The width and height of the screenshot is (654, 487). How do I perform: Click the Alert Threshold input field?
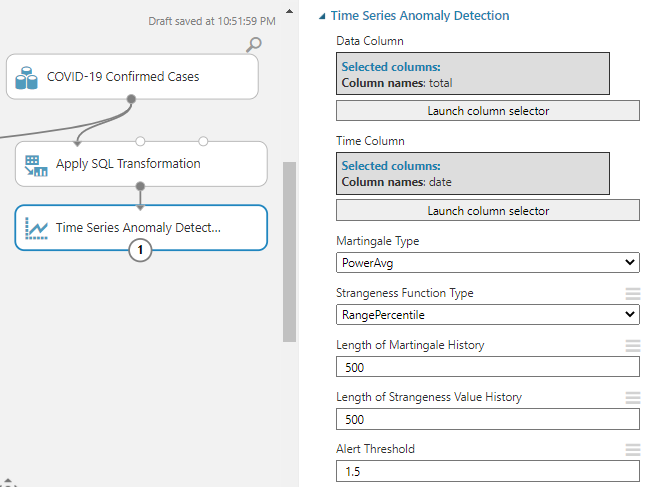[x=488, y=471]
